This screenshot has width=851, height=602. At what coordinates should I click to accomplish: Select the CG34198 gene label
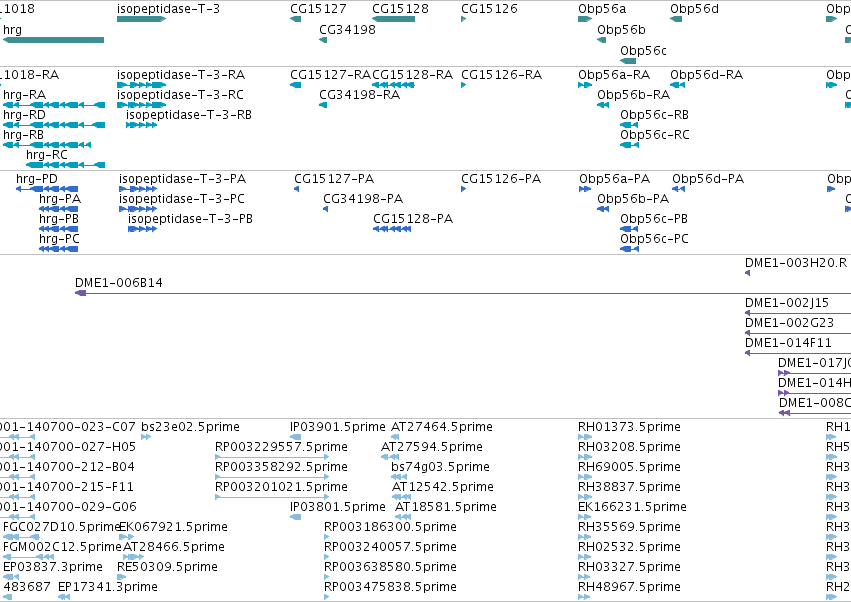347,30
